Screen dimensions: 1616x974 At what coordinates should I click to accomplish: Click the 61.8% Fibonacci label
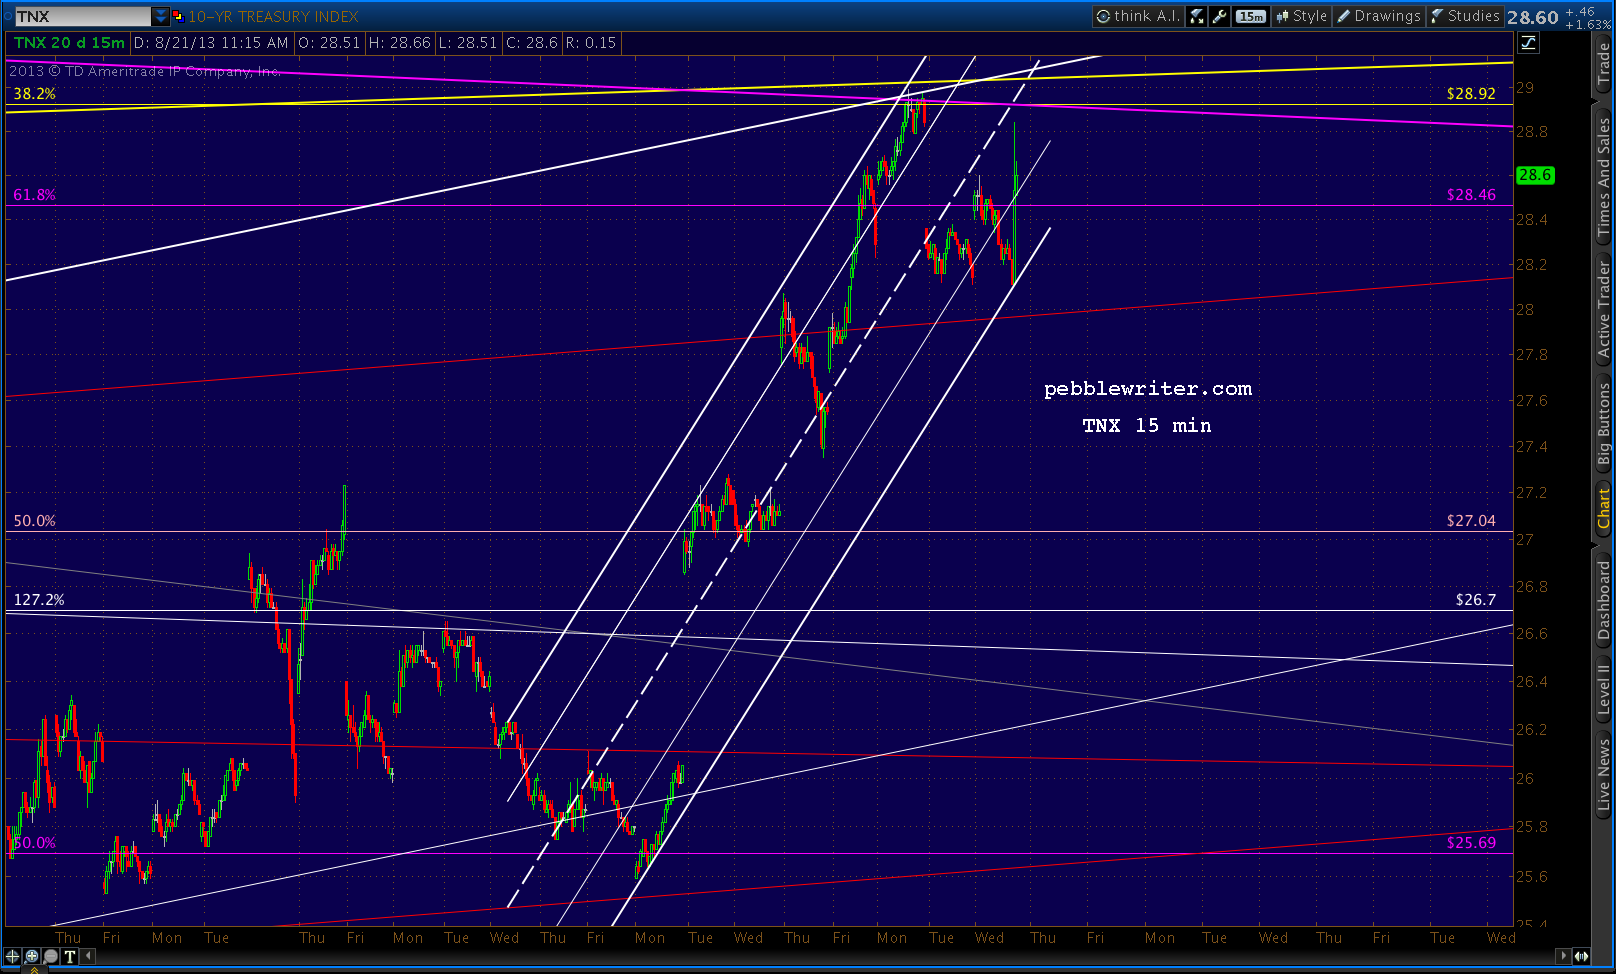34,194
